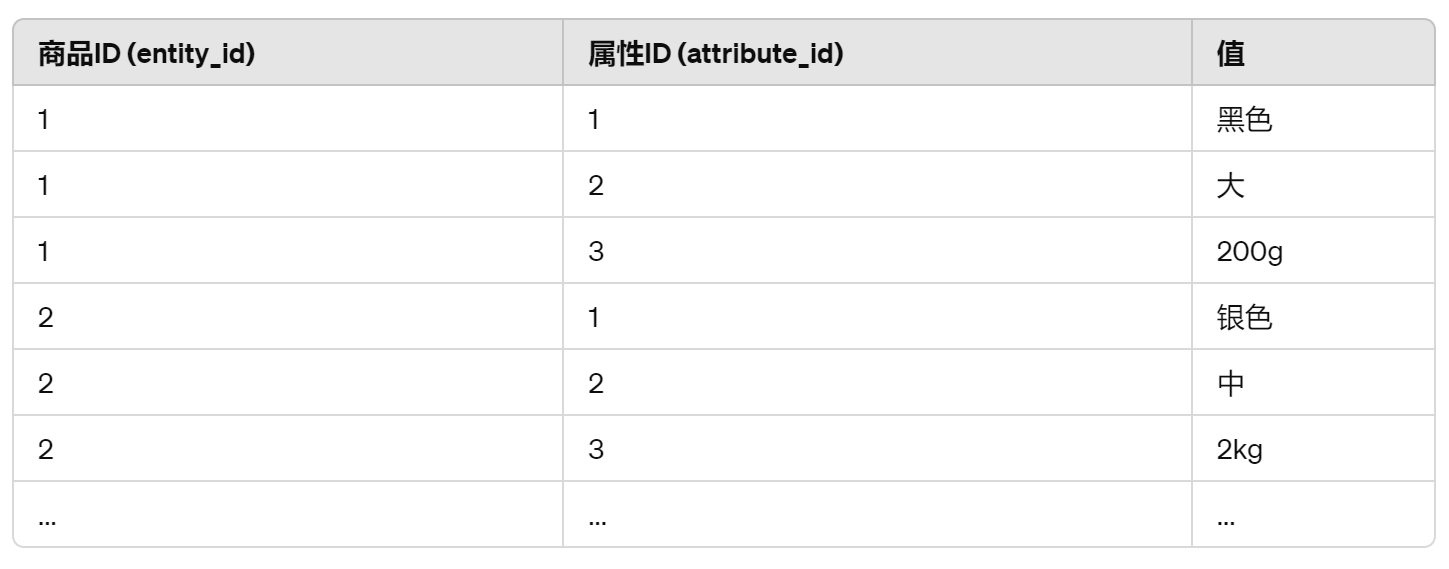The width and height of the screenshot is (1449, 569).
Task: Select the 黑色 value cell
Action: [1244, 120]
